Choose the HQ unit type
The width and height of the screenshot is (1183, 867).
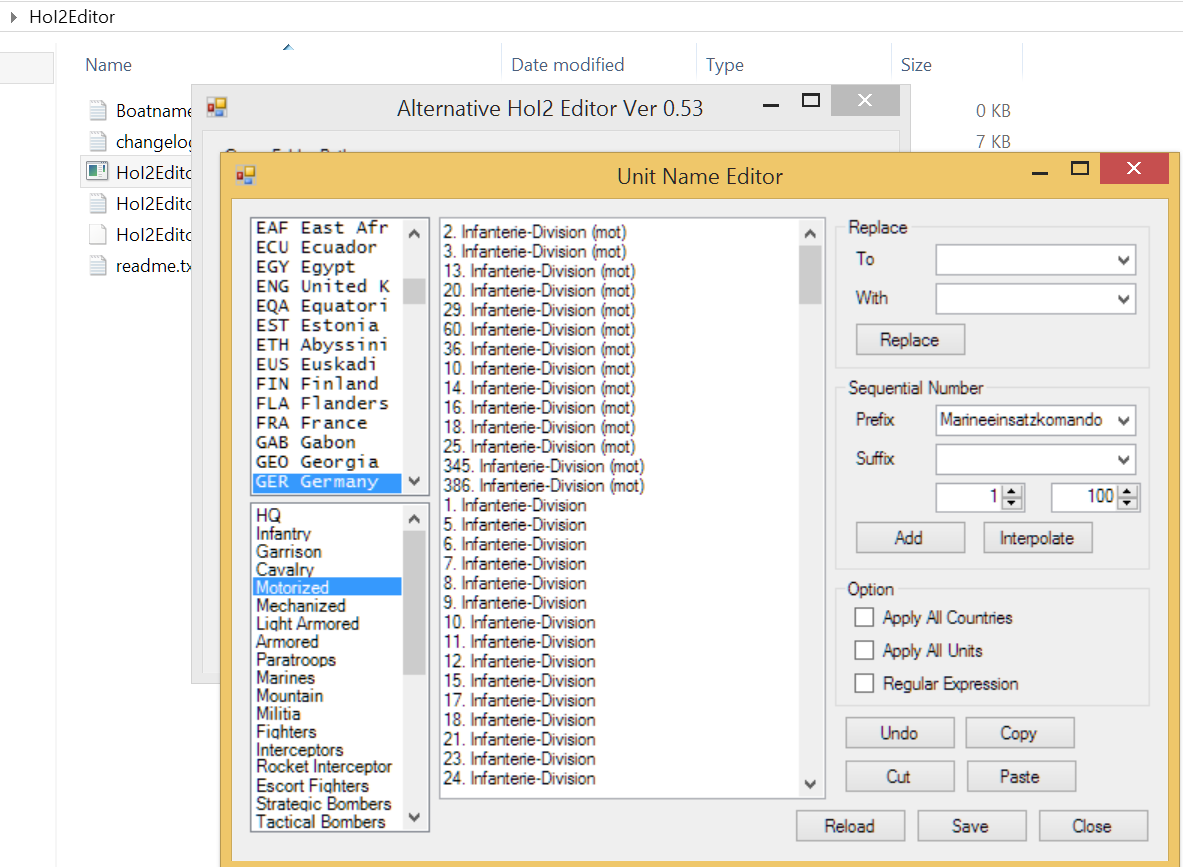tap(327, 515)
